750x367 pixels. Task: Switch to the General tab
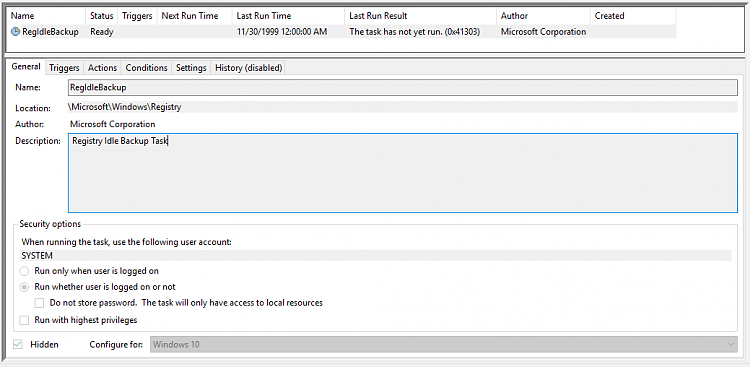pyautogui.click(x=26, y=67)
